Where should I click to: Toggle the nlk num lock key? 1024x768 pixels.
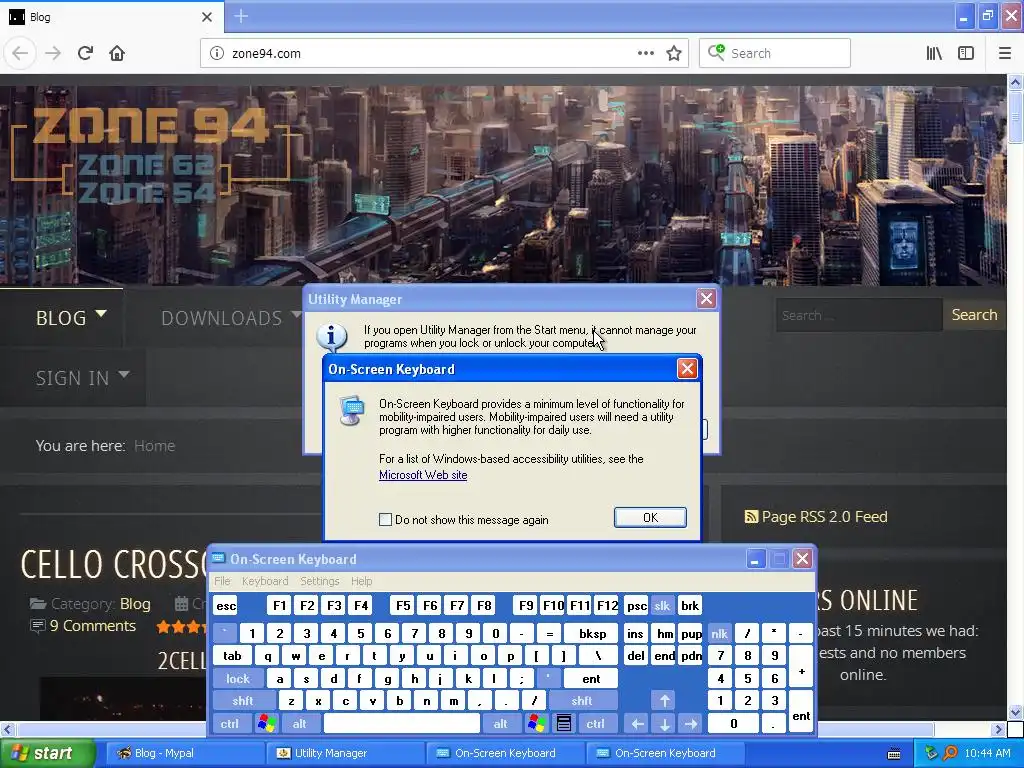pos(719,633)
